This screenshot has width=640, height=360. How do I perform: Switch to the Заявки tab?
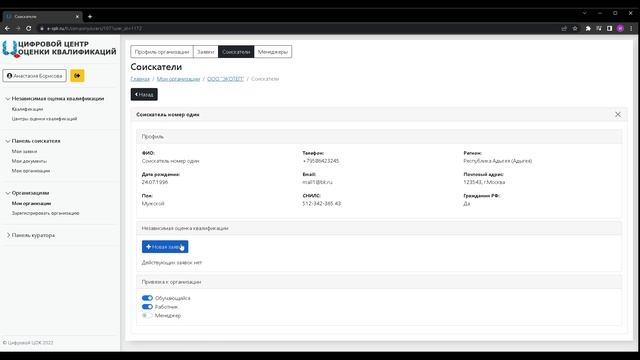tap(206, 52)
